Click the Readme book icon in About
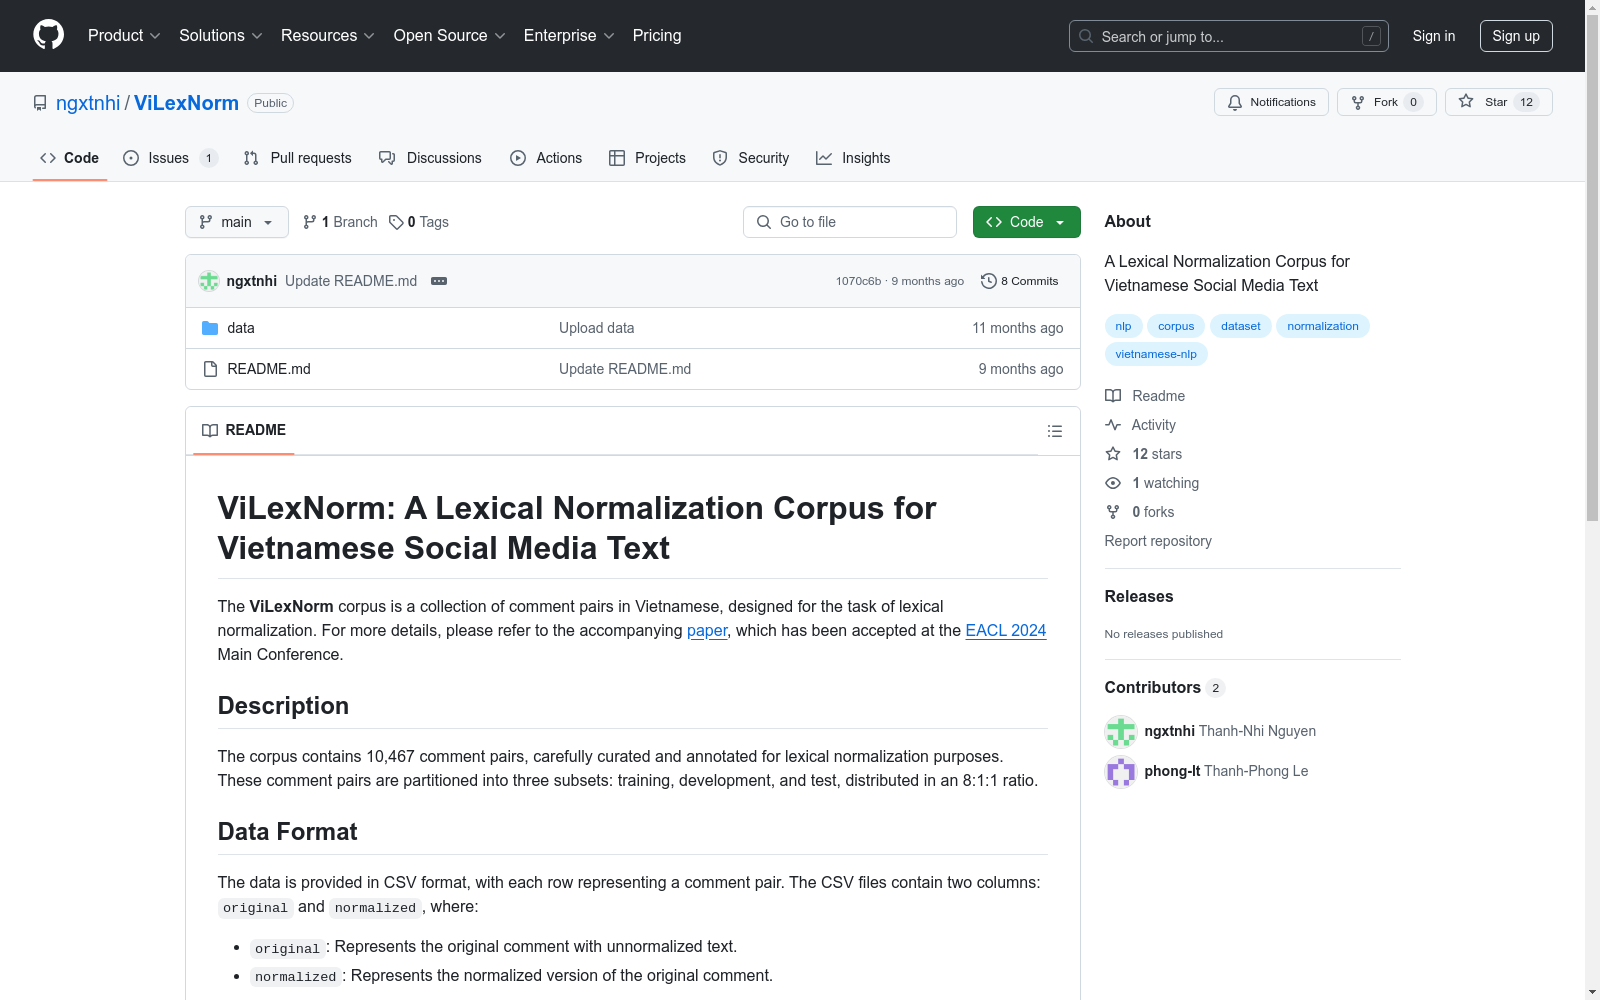Screen dimensions: 1600x1000 pyautogui.click(x=1113, y=396)
